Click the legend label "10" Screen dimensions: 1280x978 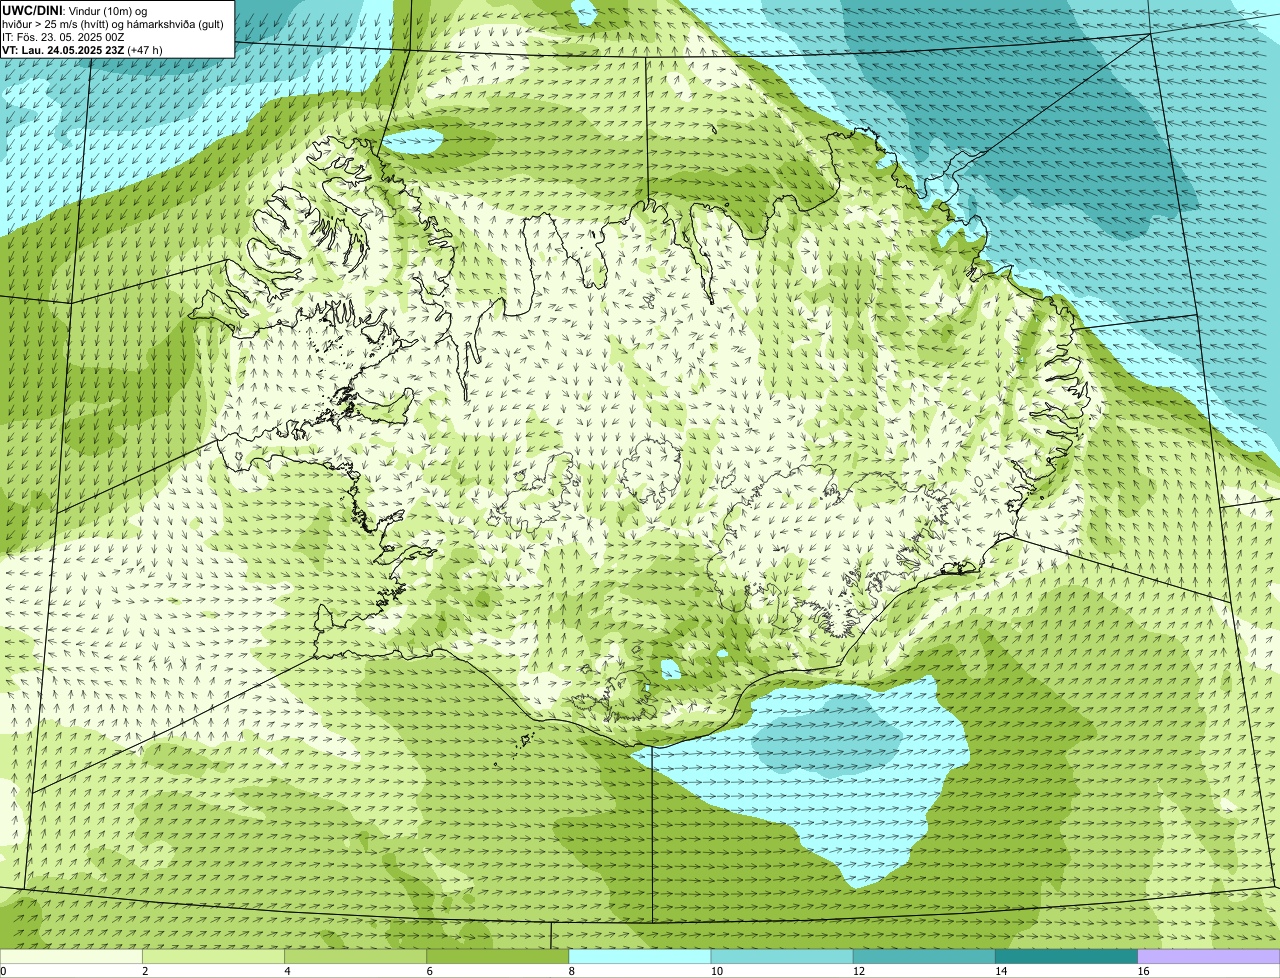pyautogui.click(x=717, y=971)
